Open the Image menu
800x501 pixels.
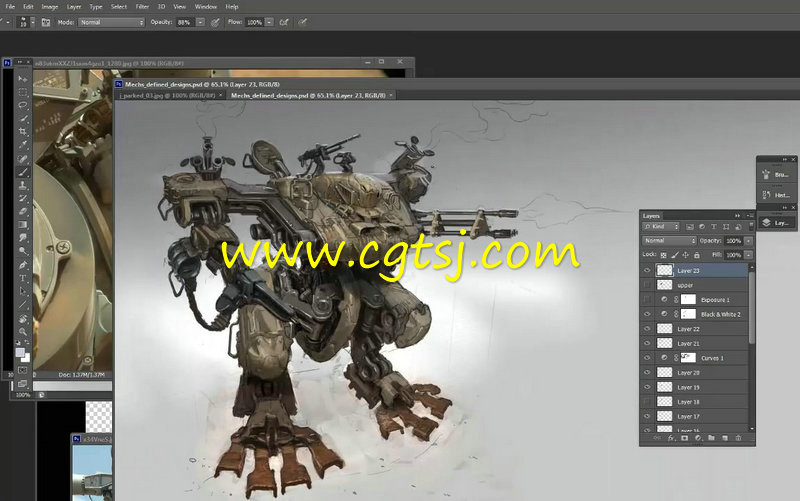click(x=49, y=7)
